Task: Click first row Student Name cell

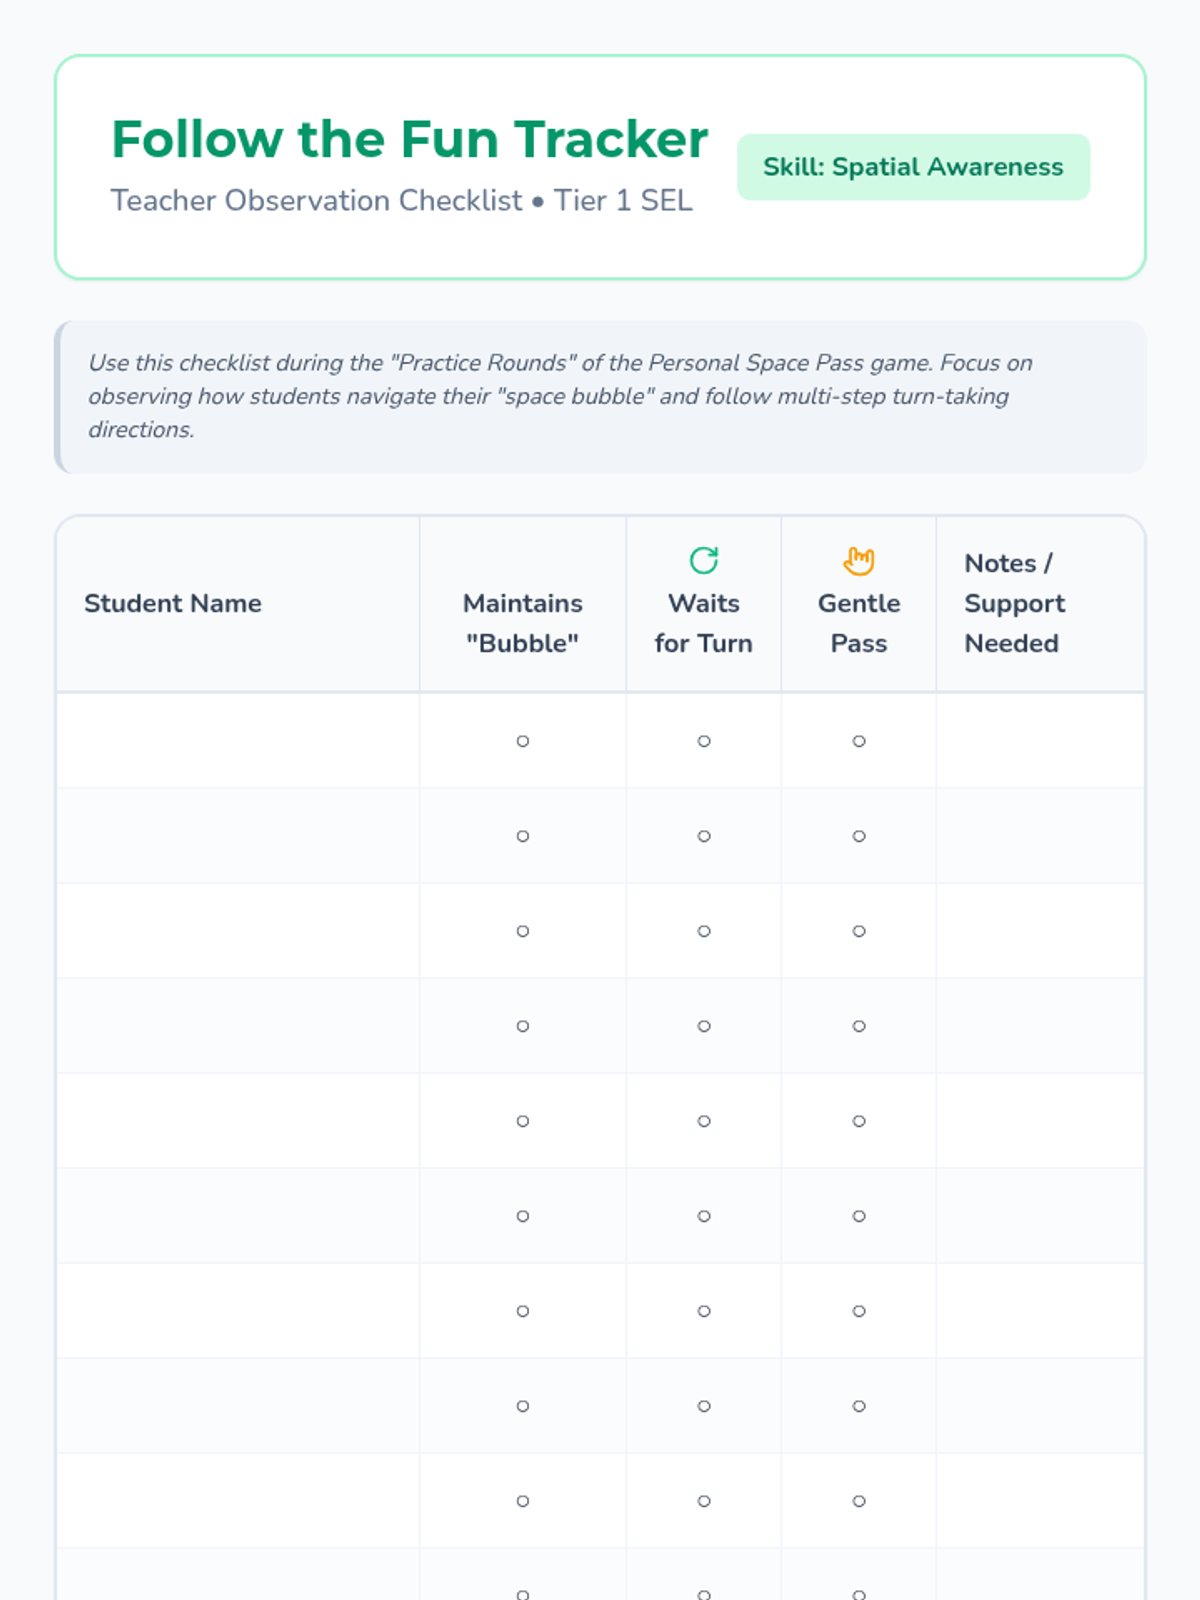Action: [x=238, y=741]
